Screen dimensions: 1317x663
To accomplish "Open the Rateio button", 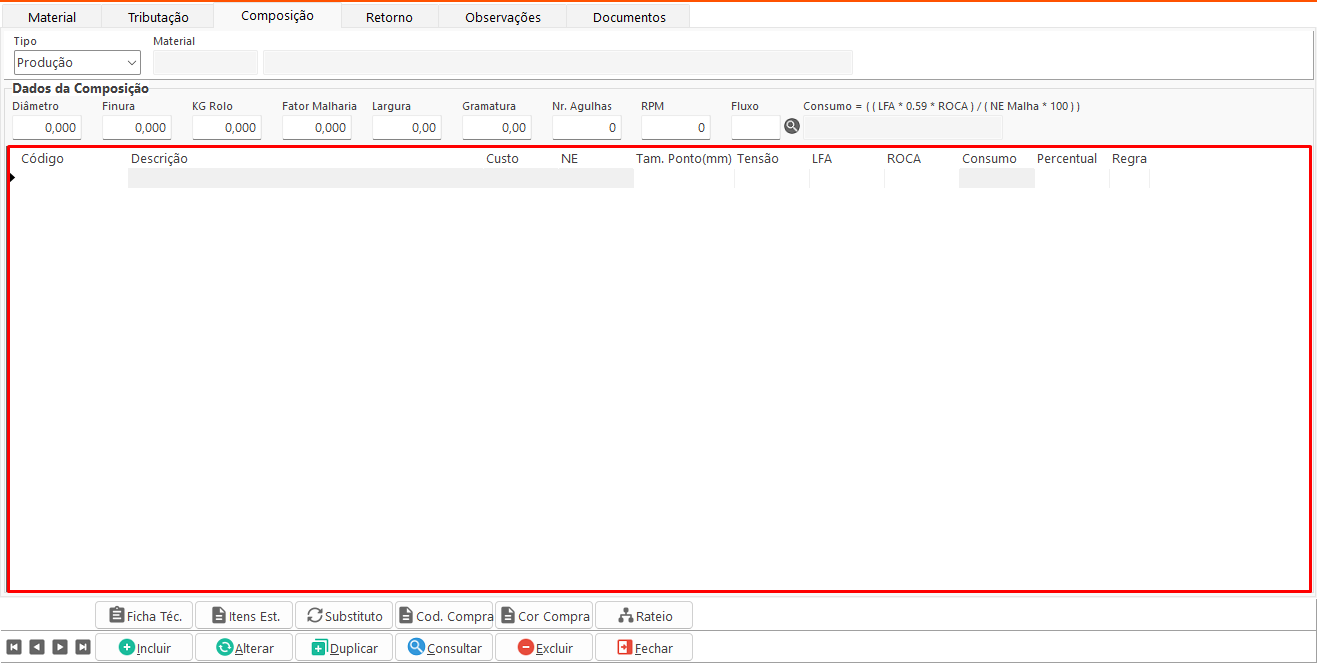I will click(x=644, y=616).
